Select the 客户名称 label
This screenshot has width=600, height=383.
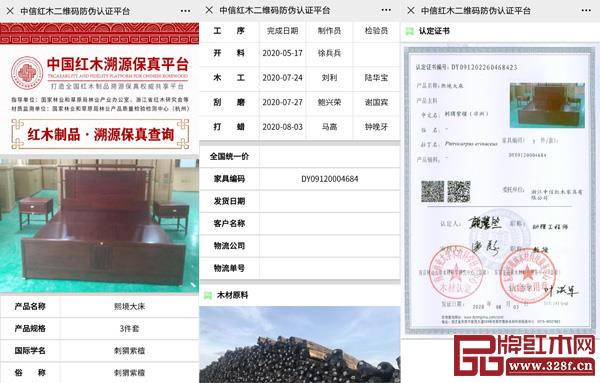229,223
